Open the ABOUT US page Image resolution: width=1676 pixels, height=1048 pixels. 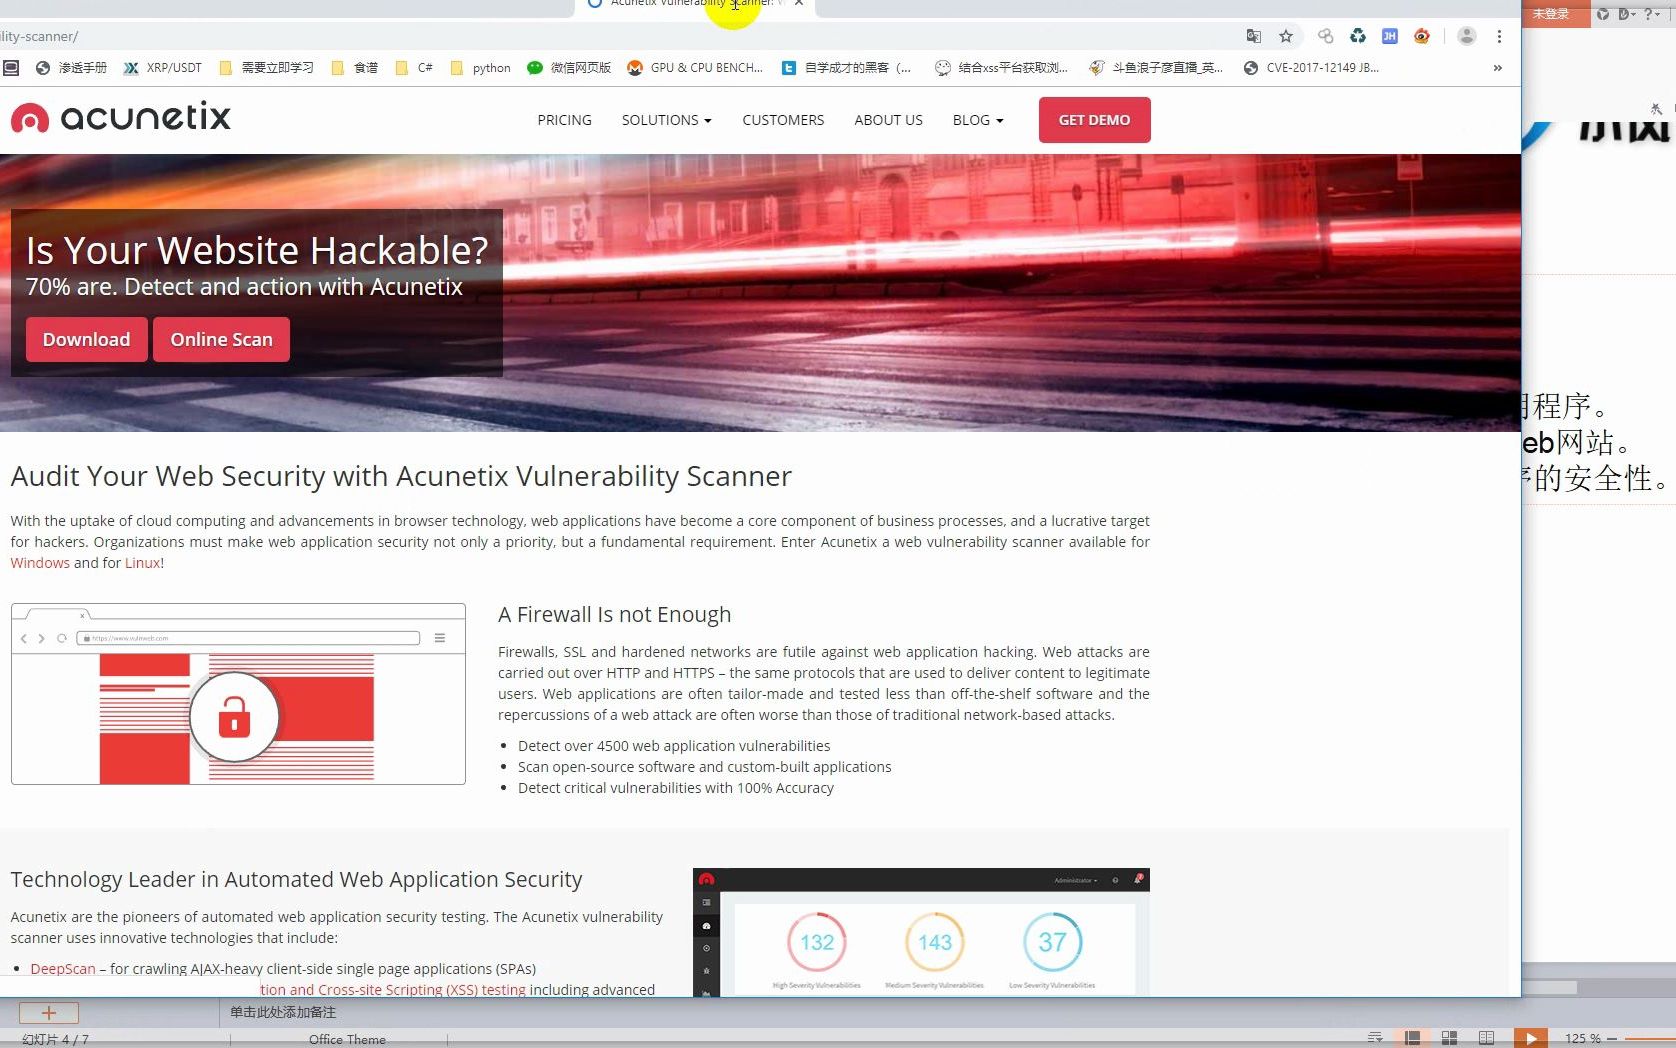coord(888,120)
